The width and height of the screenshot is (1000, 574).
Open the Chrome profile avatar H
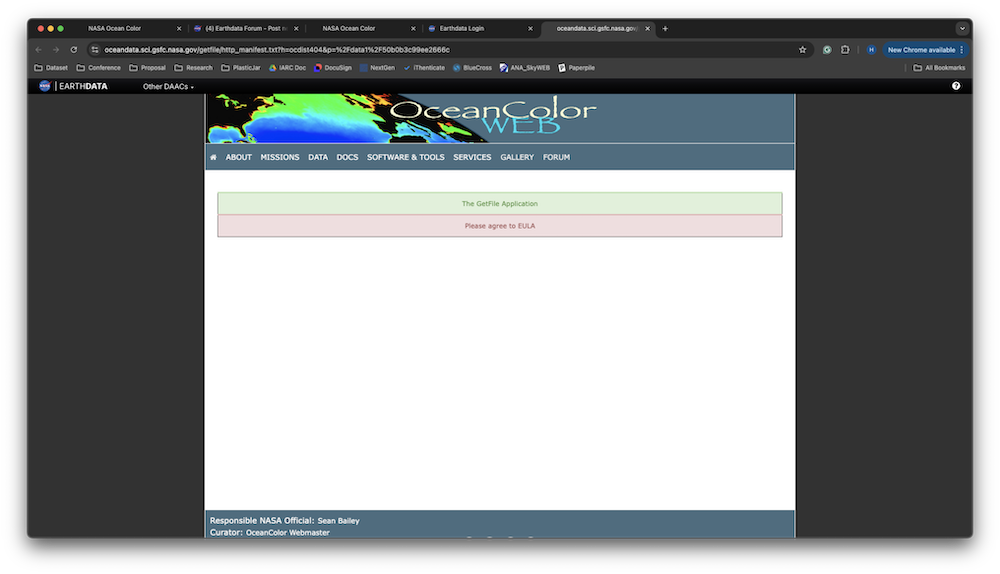(871, 50)
